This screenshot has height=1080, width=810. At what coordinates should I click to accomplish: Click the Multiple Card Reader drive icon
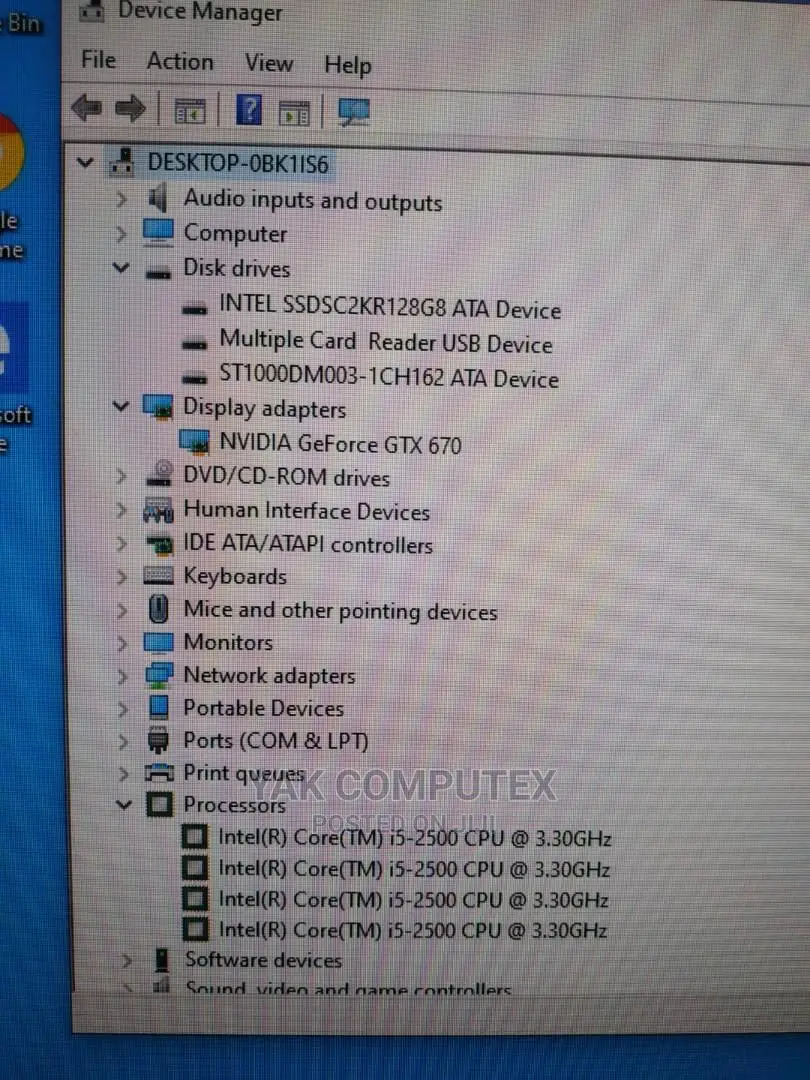pyautogui.click(x=194, y=342)
